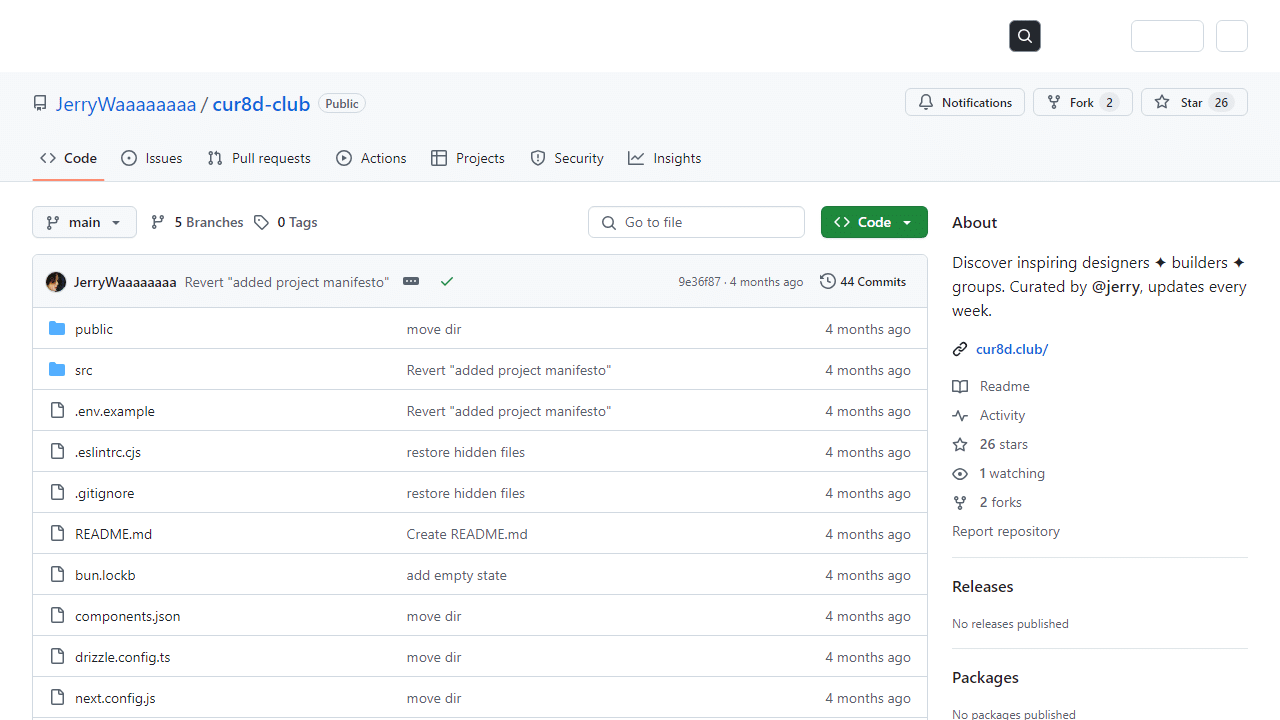Image resolution: width=1280 pixels, height=720 pixels.
Task: Focus the Go to file search field
Action: [x=696, y=222]
